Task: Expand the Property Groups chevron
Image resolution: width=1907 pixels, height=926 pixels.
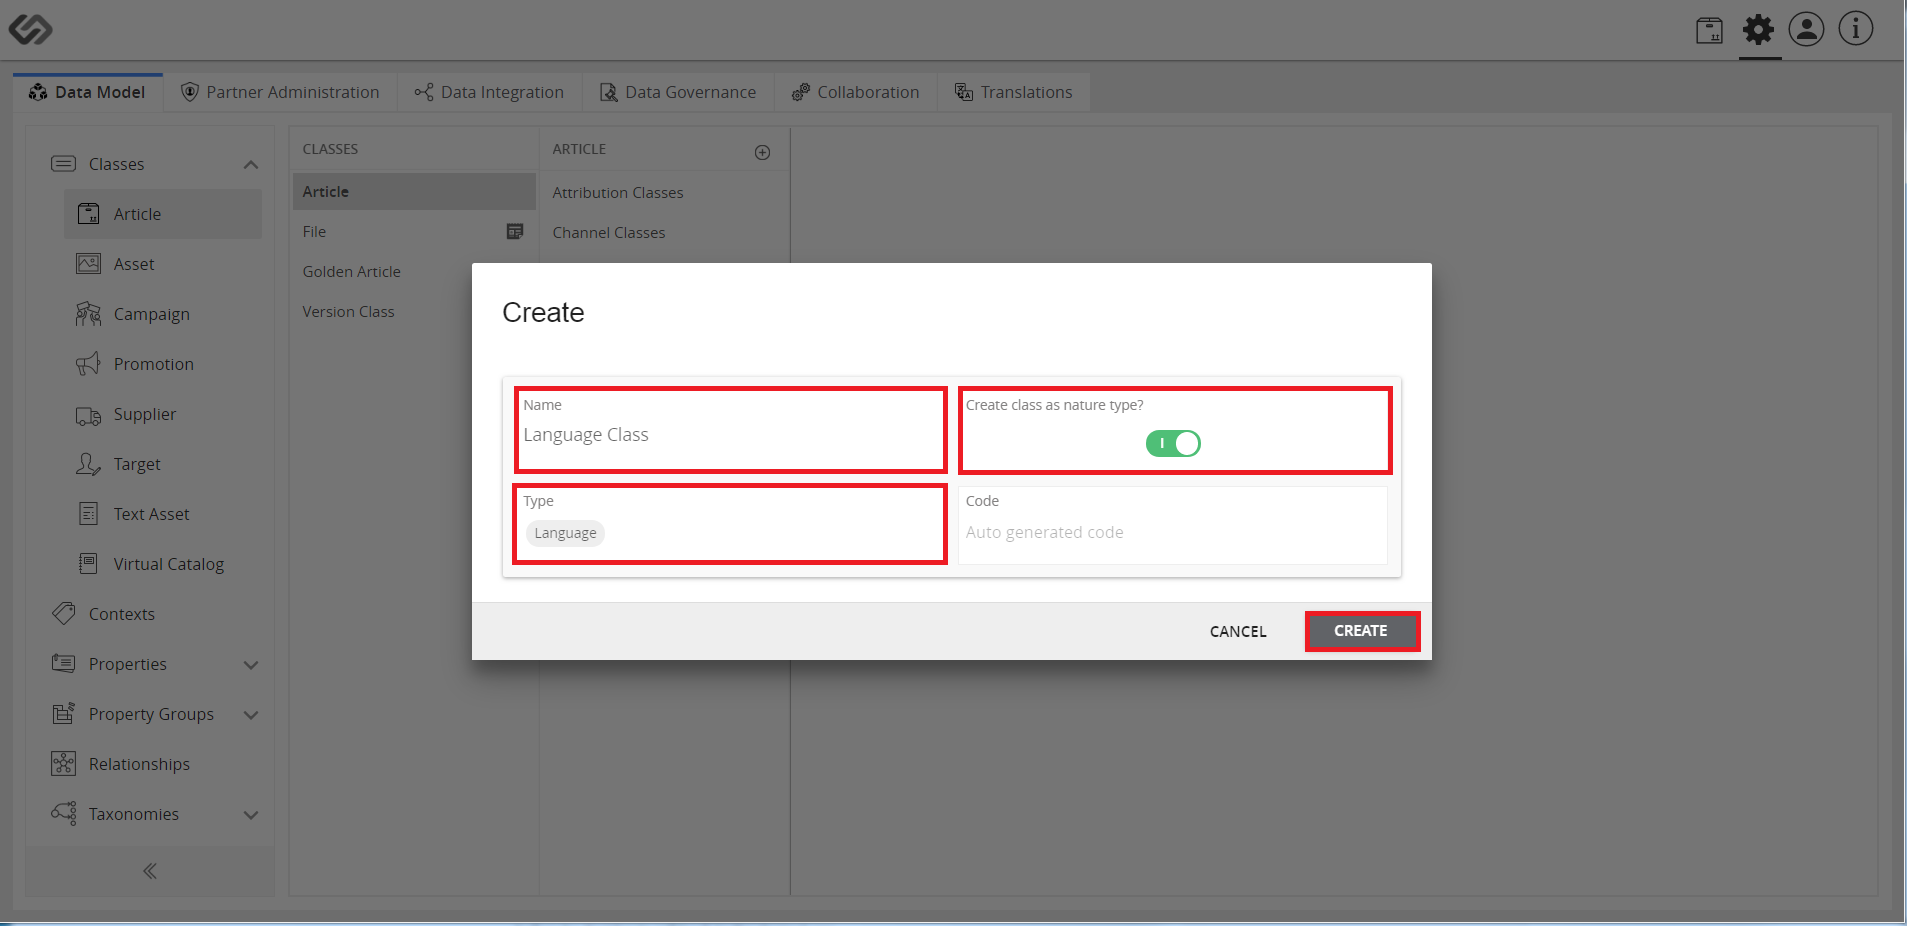Action: (x=251, y=714)
